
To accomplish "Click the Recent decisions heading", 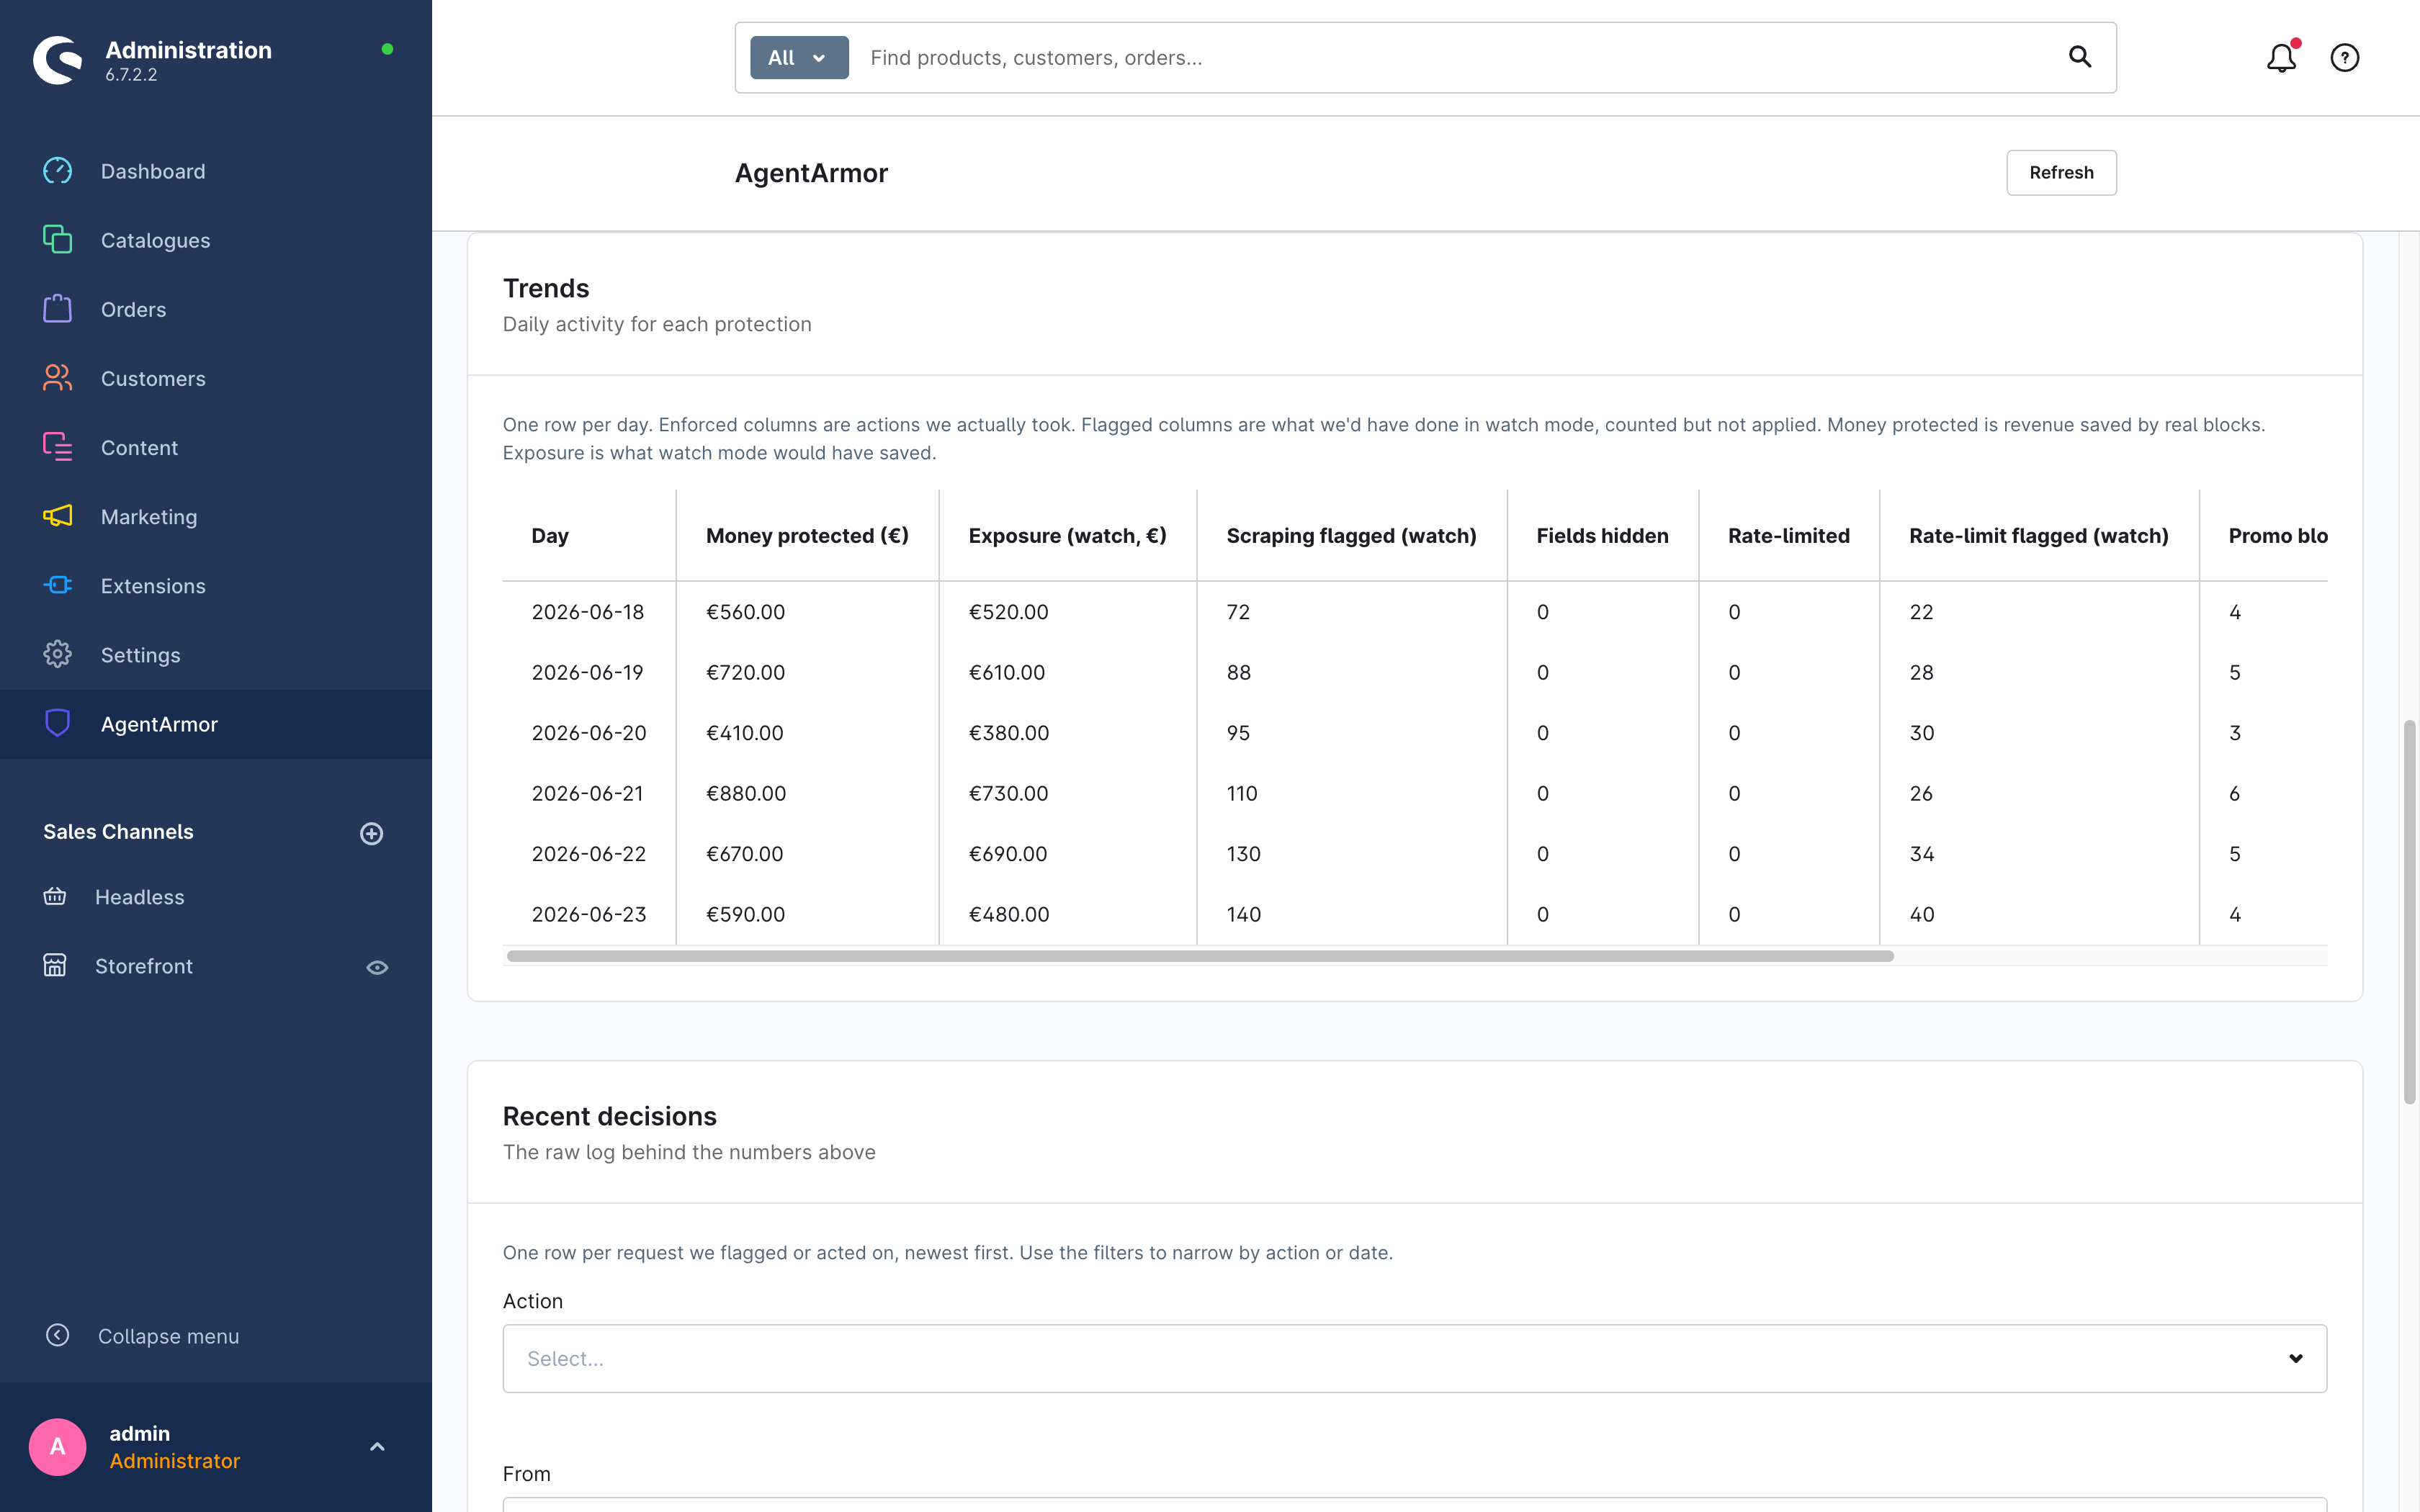I will 609,1116.
